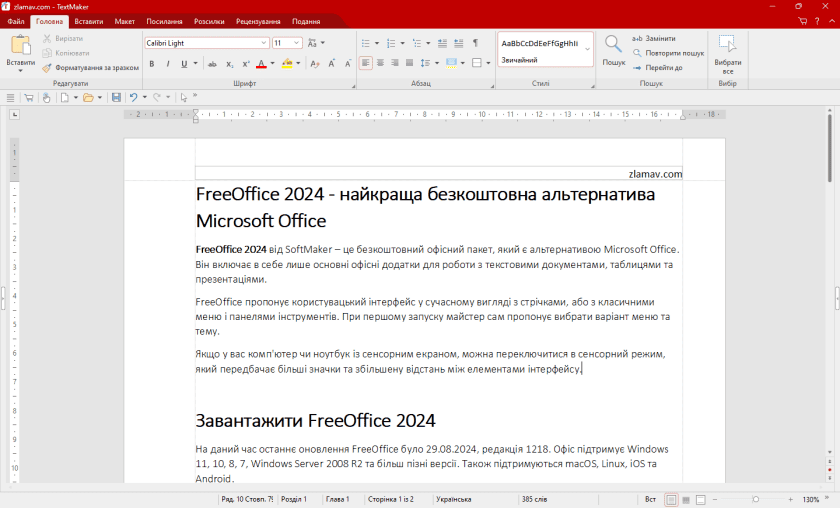
Task: Click the zoom slider handle in status bar
Action: [755, 499]
